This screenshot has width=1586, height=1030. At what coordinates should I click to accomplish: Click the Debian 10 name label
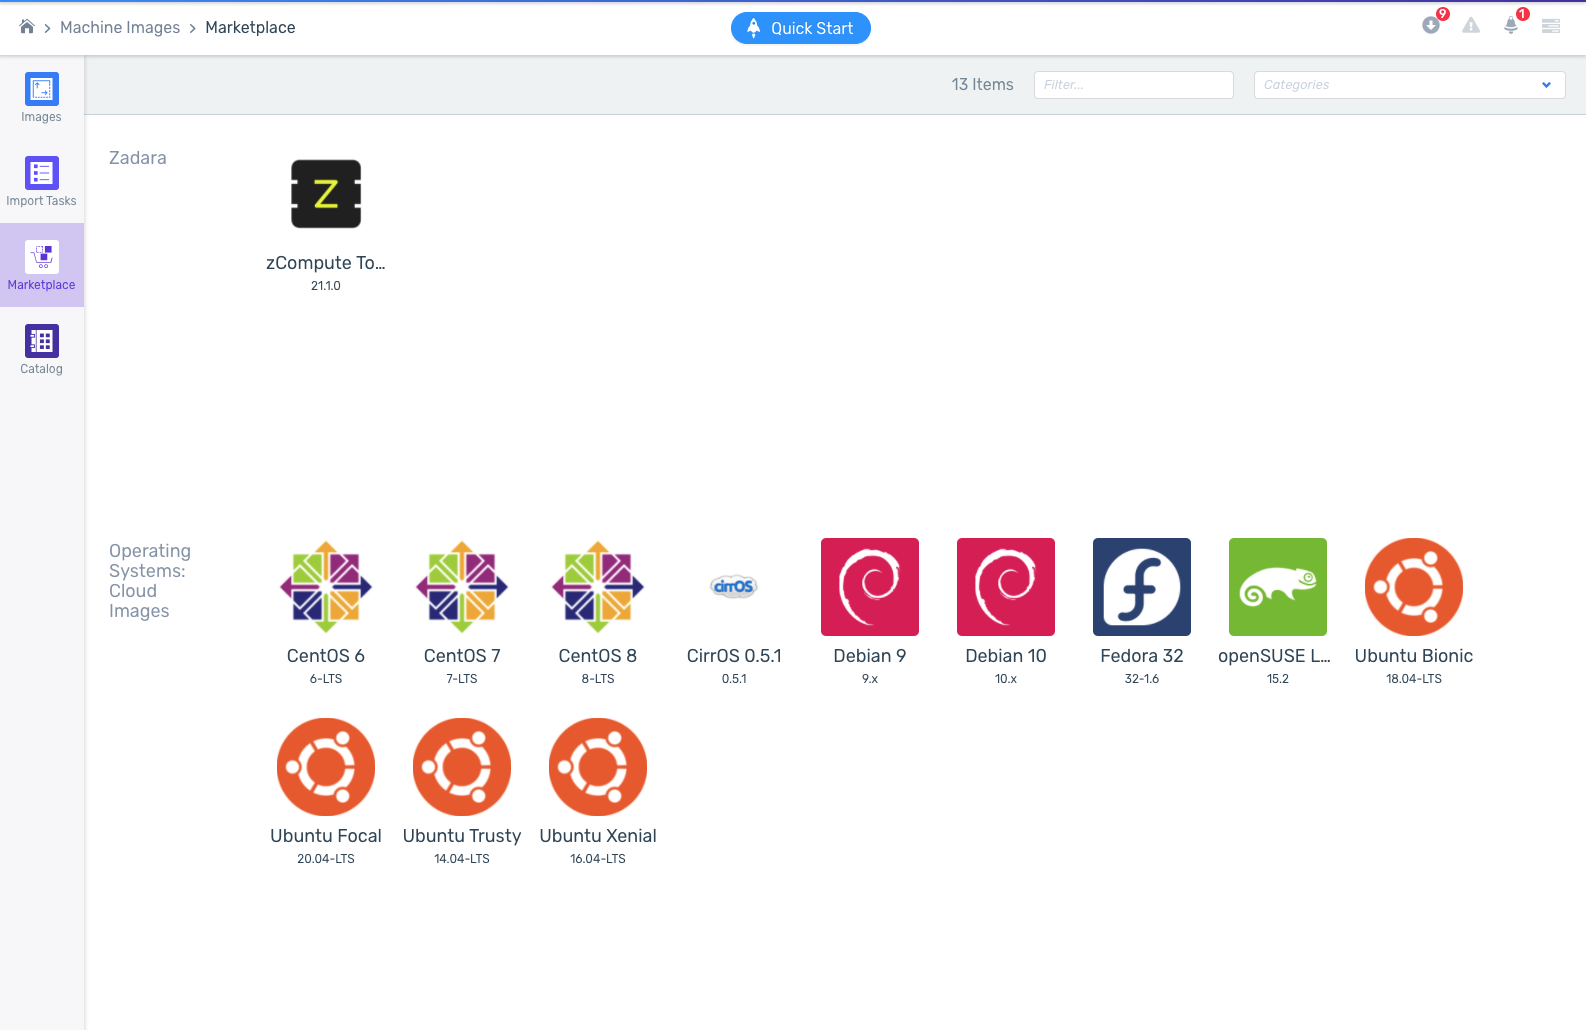click(x=1006, y=656)
